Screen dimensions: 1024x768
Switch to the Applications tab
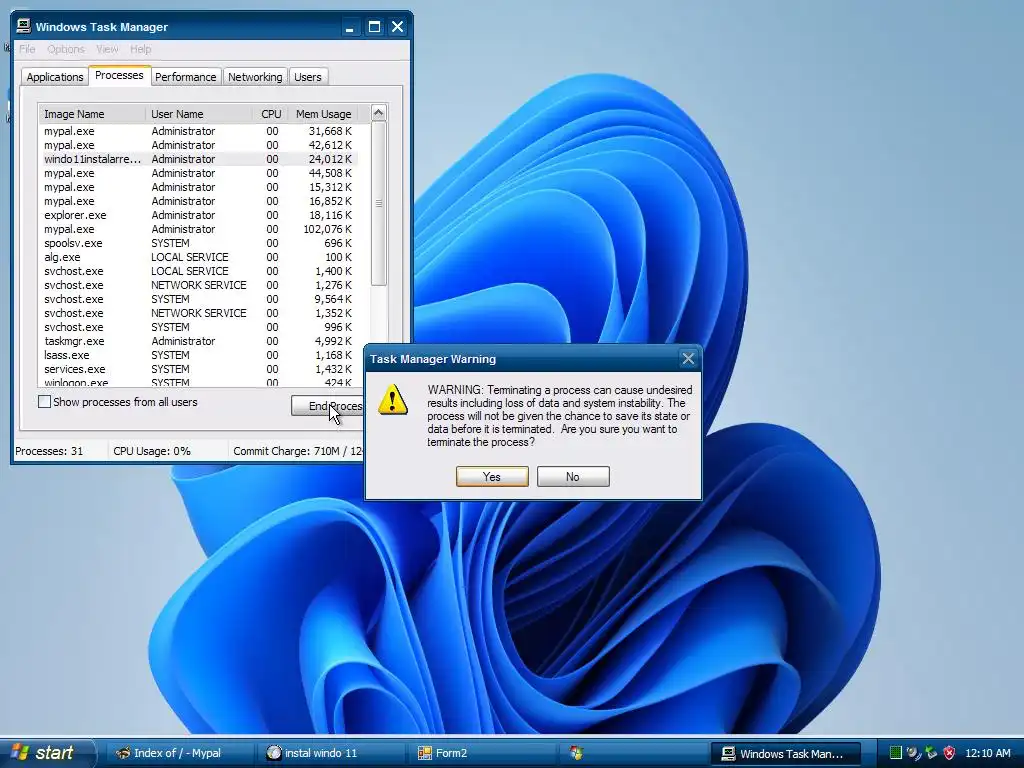tap(55, 77)
